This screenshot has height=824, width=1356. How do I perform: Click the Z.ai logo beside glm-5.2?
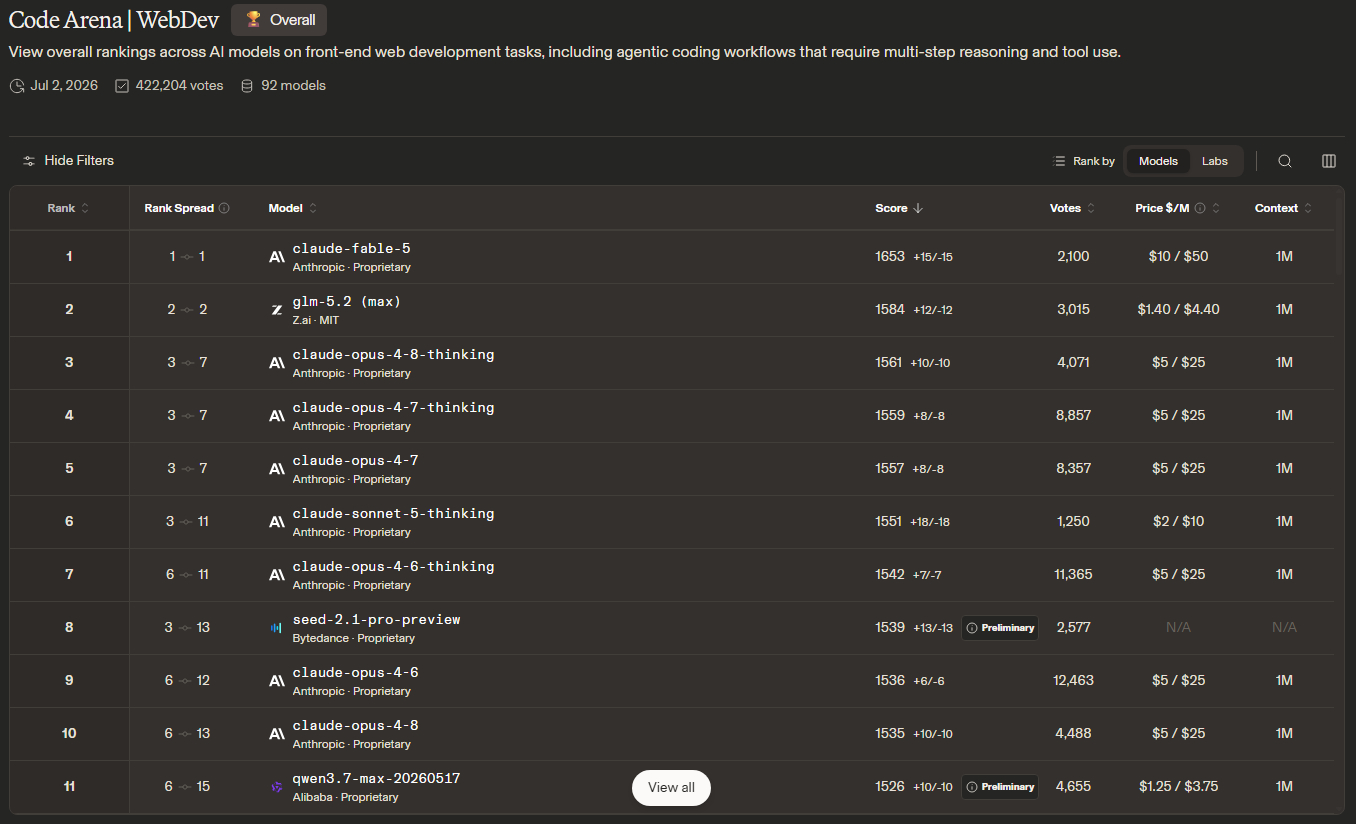click(277, 310)
